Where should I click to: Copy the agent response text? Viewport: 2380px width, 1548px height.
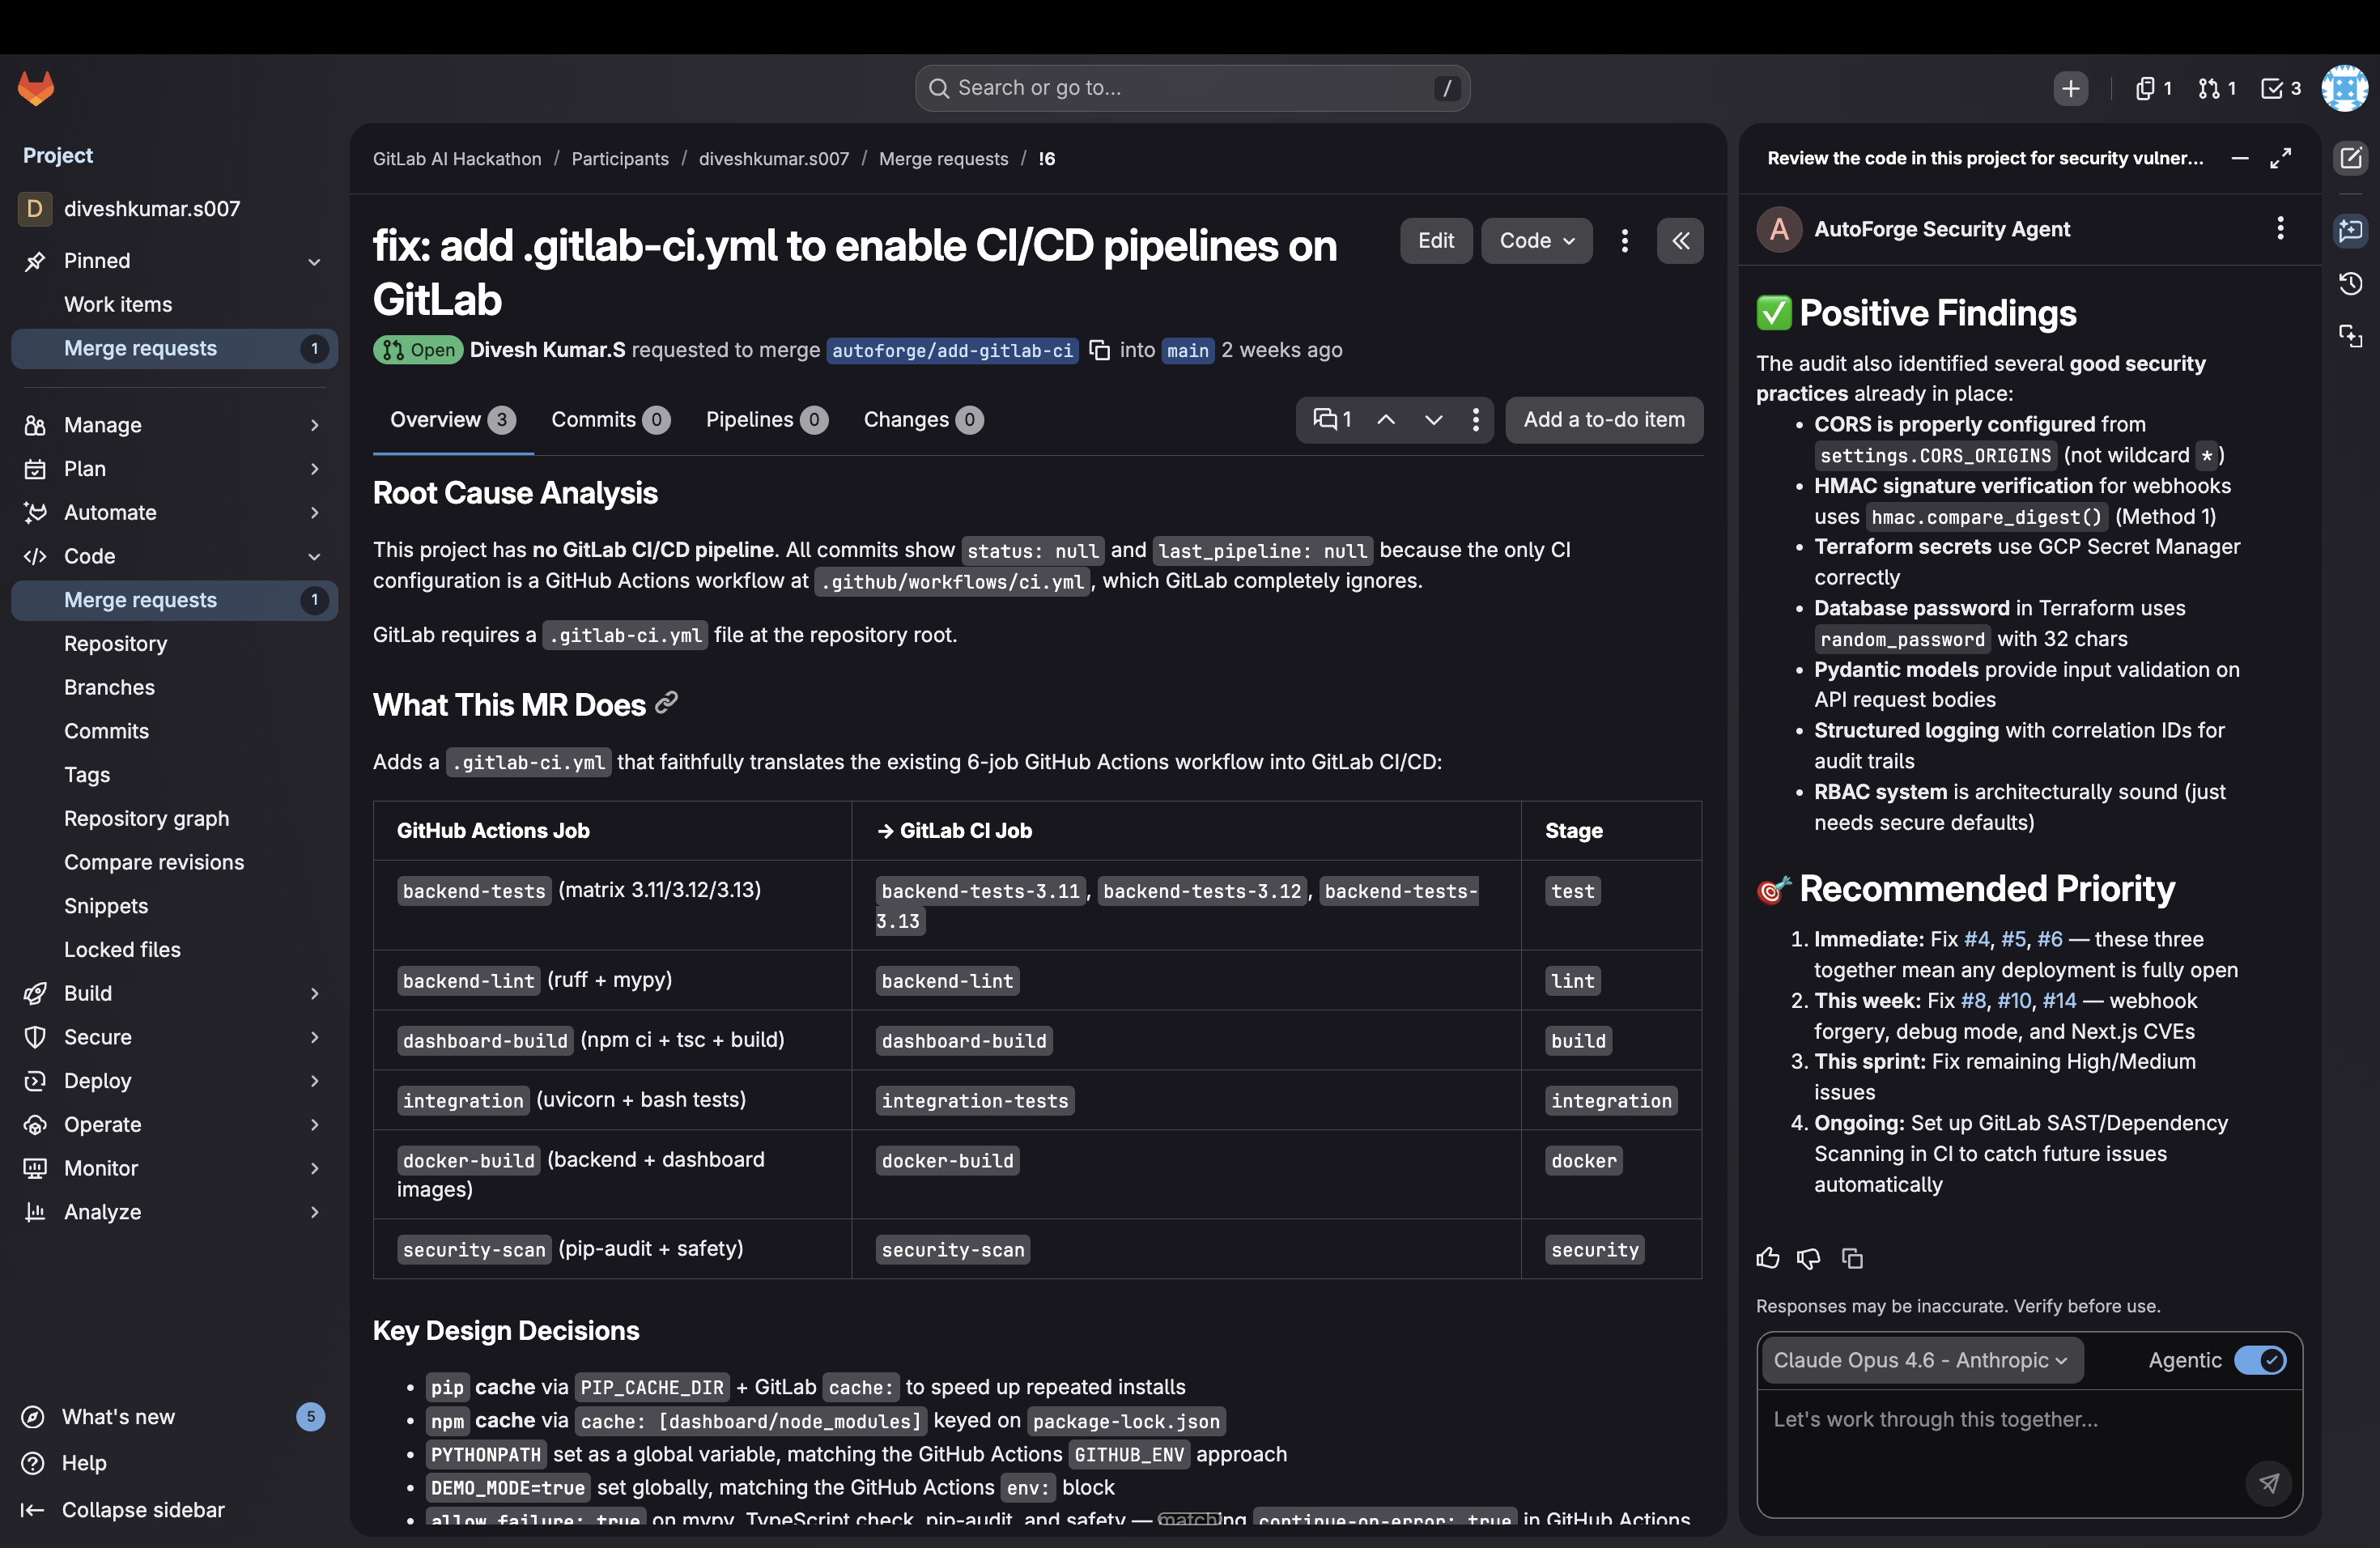(x=1852, y=1258)
